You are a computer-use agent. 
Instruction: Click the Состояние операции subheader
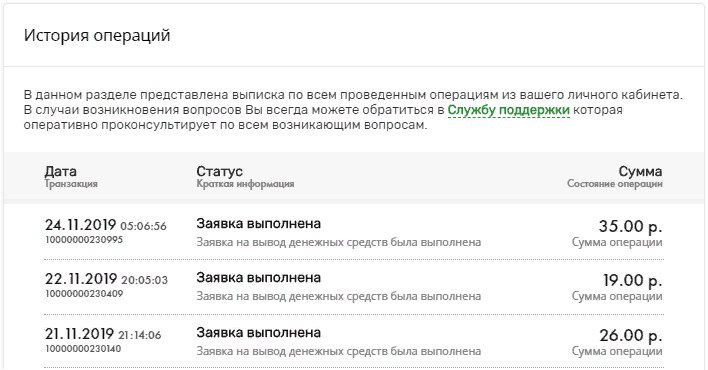click(x=615, y=184)
